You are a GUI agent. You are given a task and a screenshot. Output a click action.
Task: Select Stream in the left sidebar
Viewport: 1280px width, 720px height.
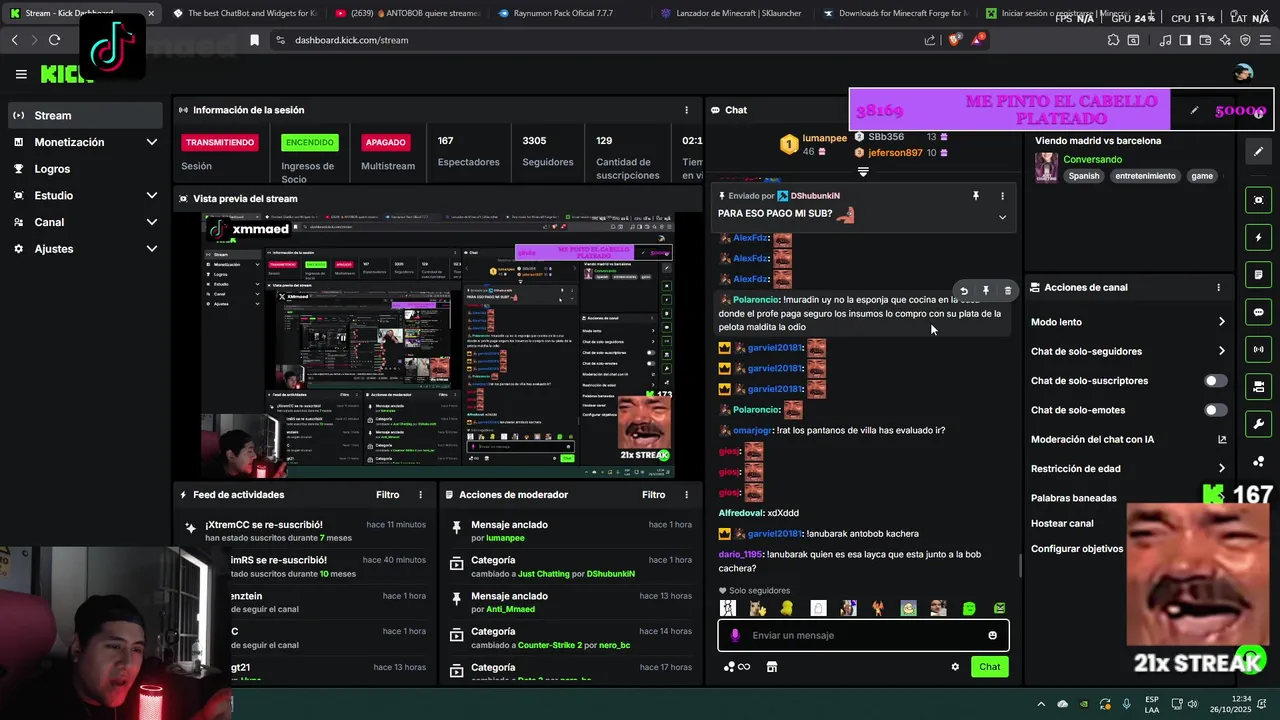pos(84,115)
